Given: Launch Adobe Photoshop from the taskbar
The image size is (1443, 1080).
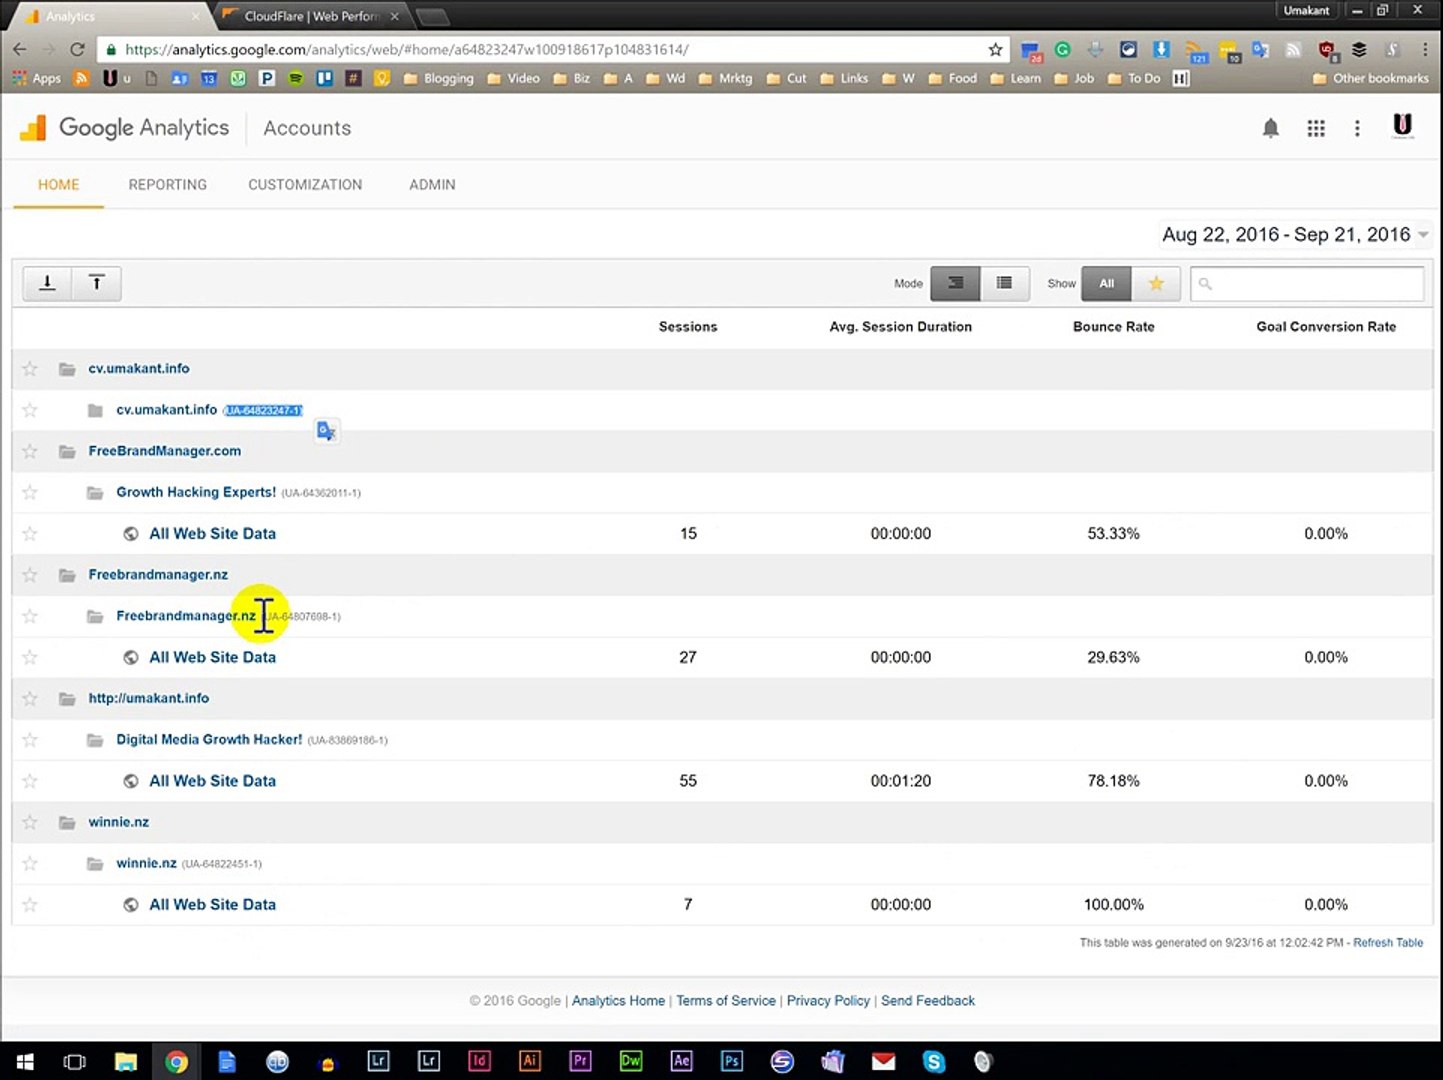Looking at the screenshot, I should click(732, 1061).
